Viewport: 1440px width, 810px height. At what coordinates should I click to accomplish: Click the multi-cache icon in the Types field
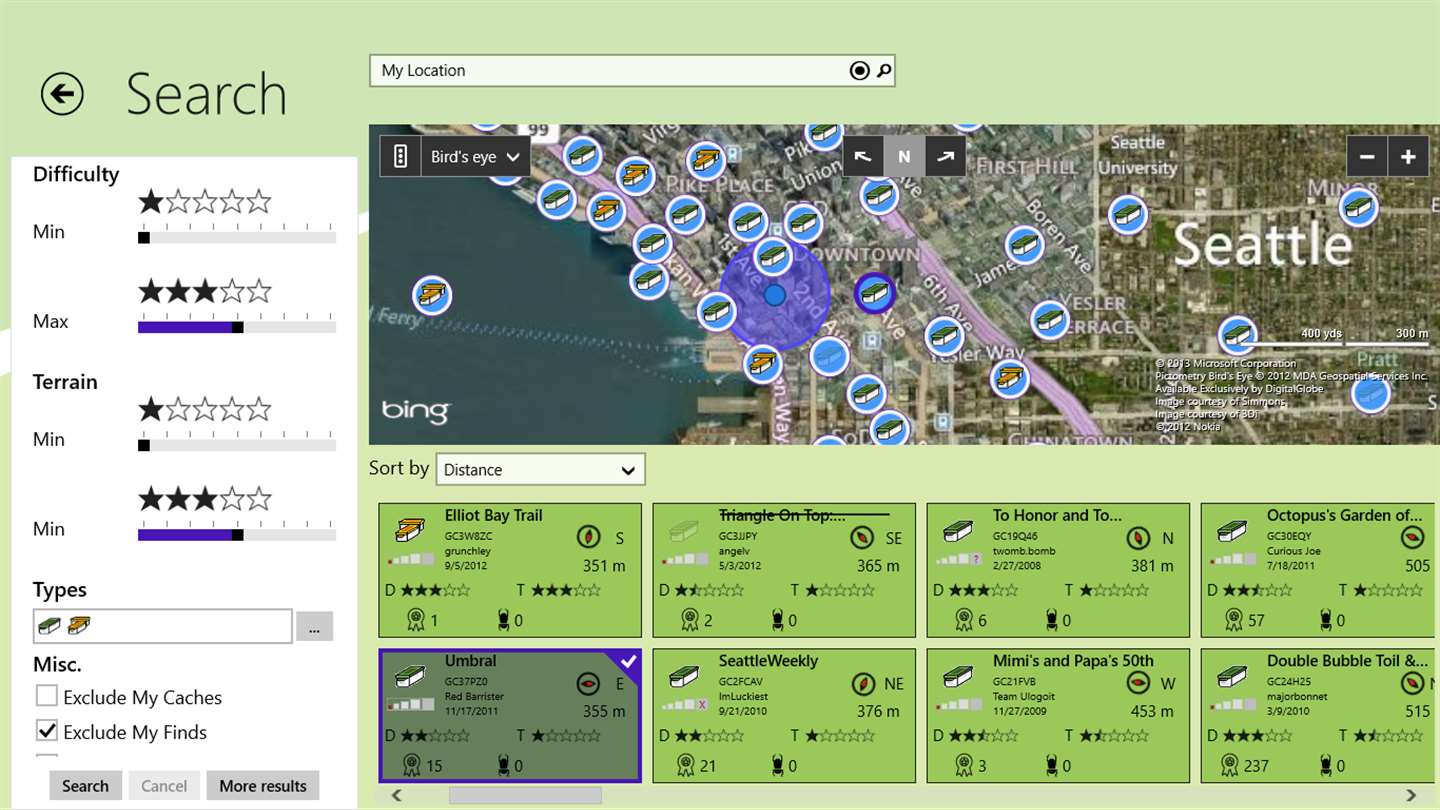pos(79,626)
